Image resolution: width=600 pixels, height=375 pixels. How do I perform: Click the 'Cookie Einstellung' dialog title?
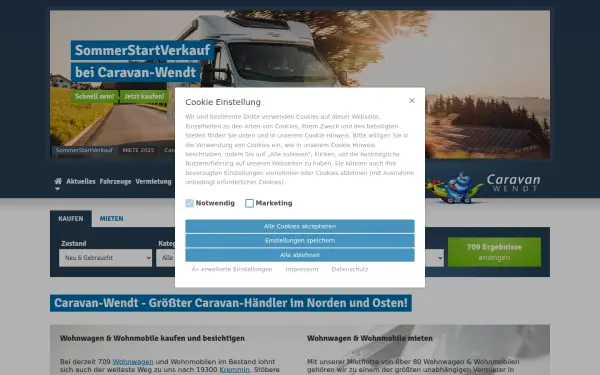pyautogui.click(x=223, y=102)
